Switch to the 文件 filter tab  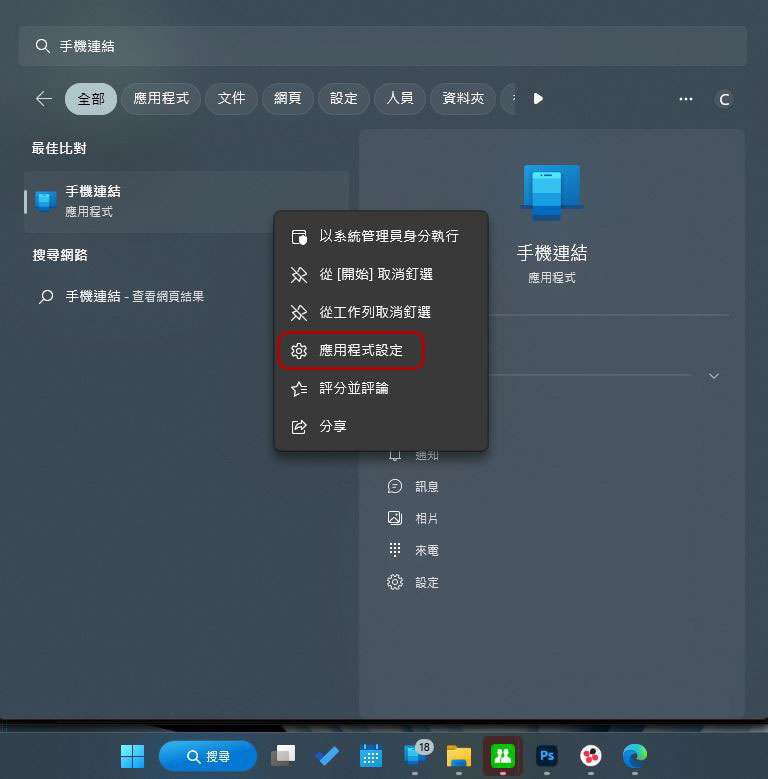231,98
